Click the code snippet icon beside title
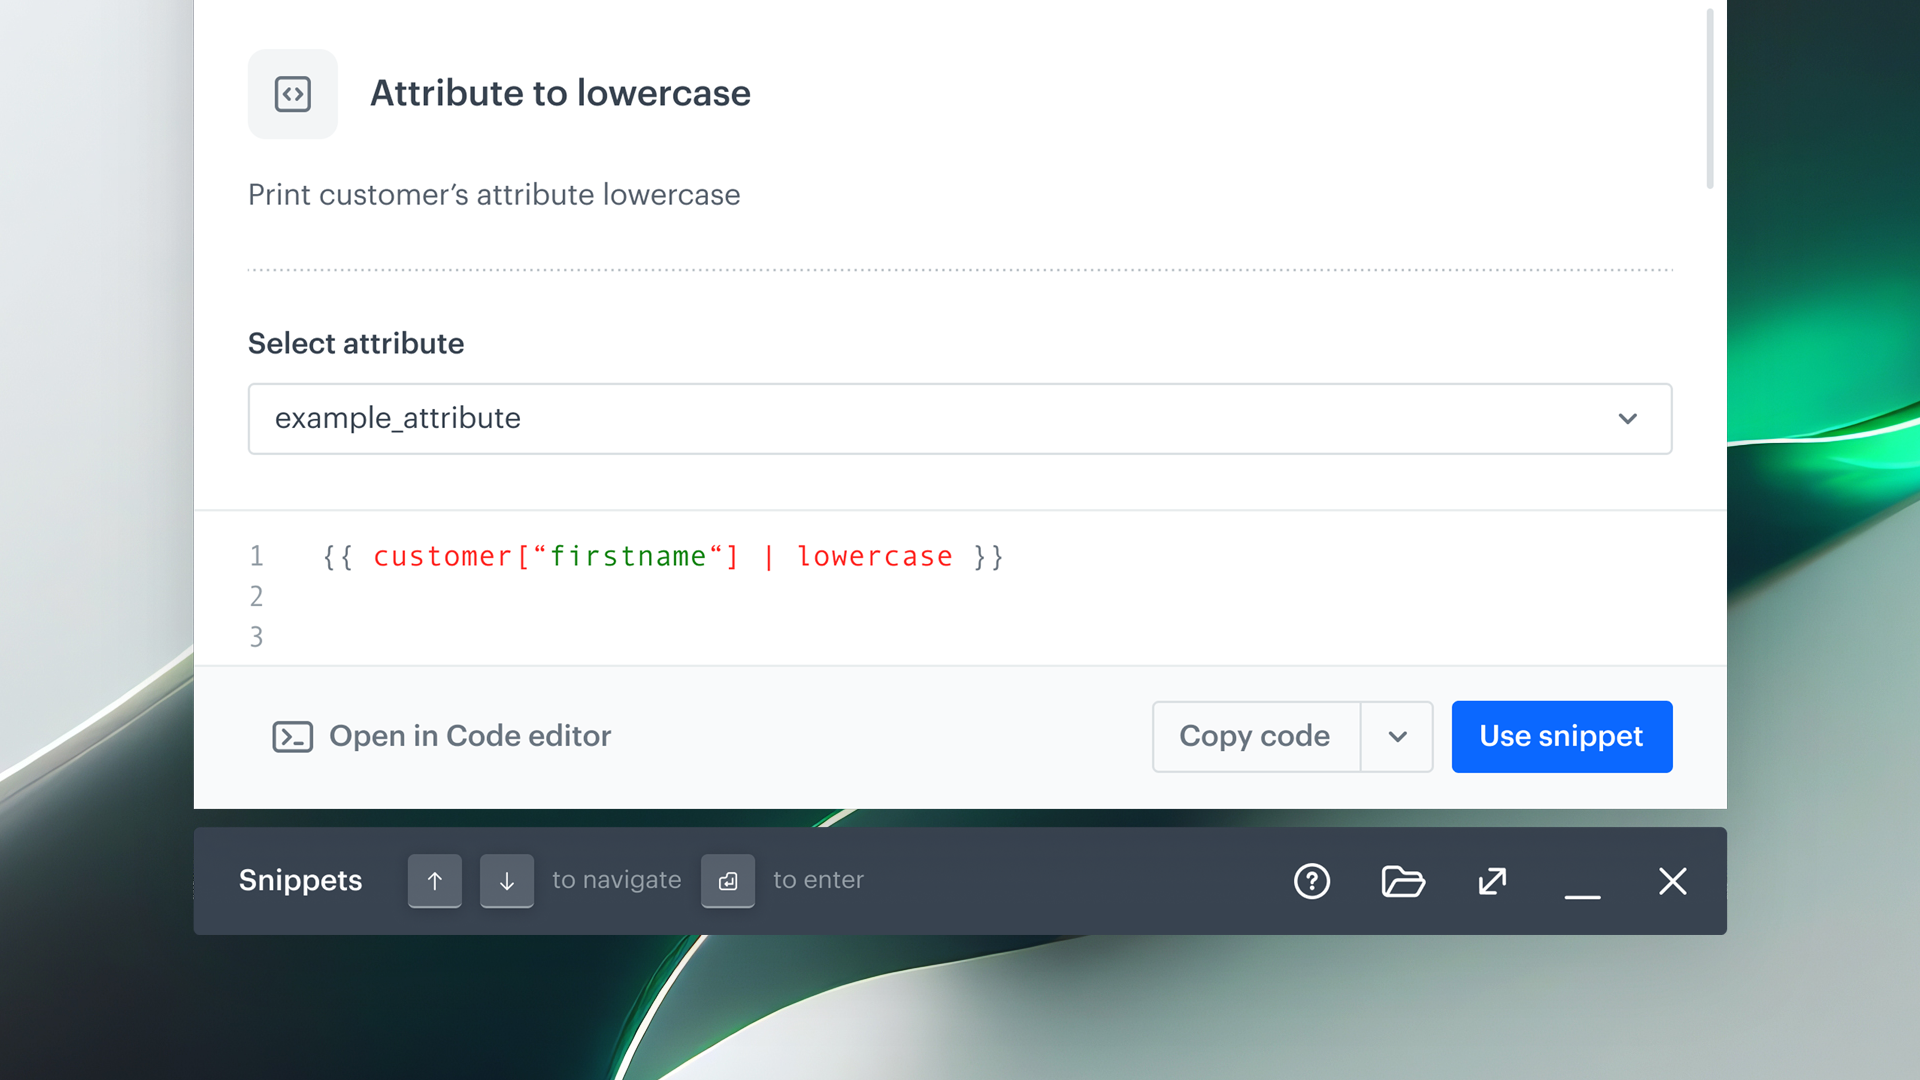Image resolution: width=1920 pixels, height=1080 pixels. click(x=292, y=94)
